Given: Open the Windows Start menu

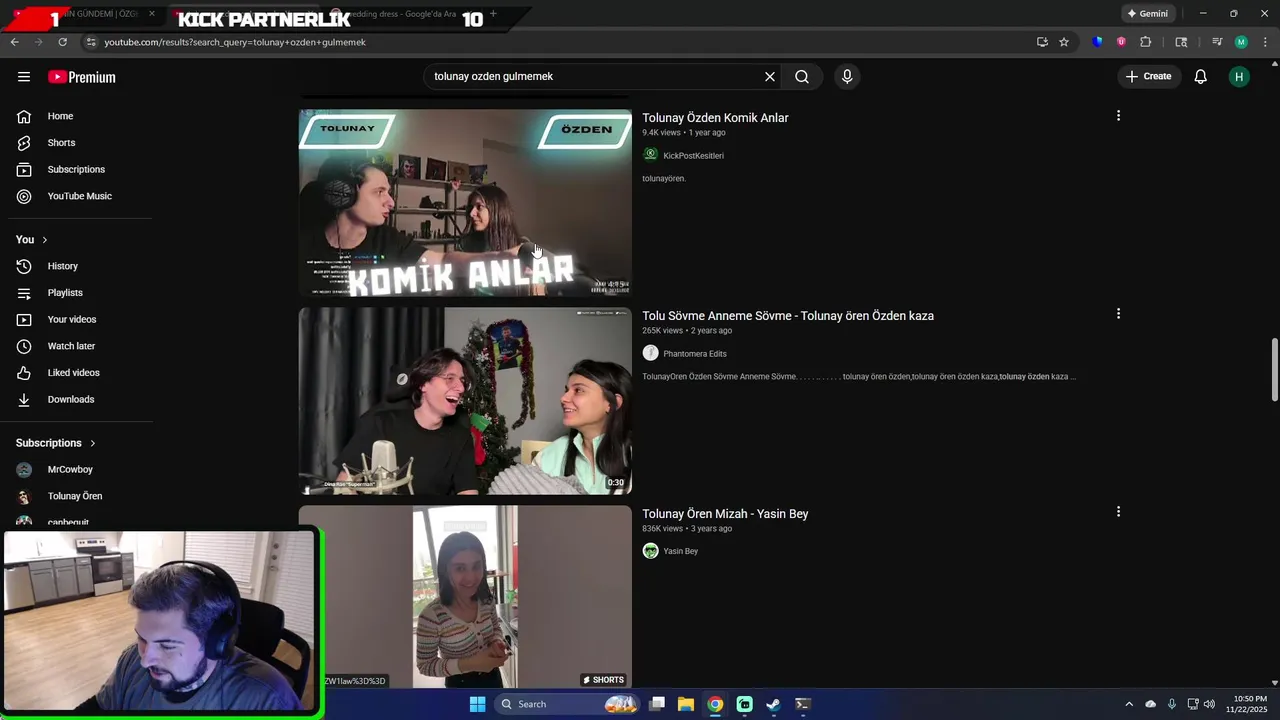Looking at the screenshot, I should 477,704.
